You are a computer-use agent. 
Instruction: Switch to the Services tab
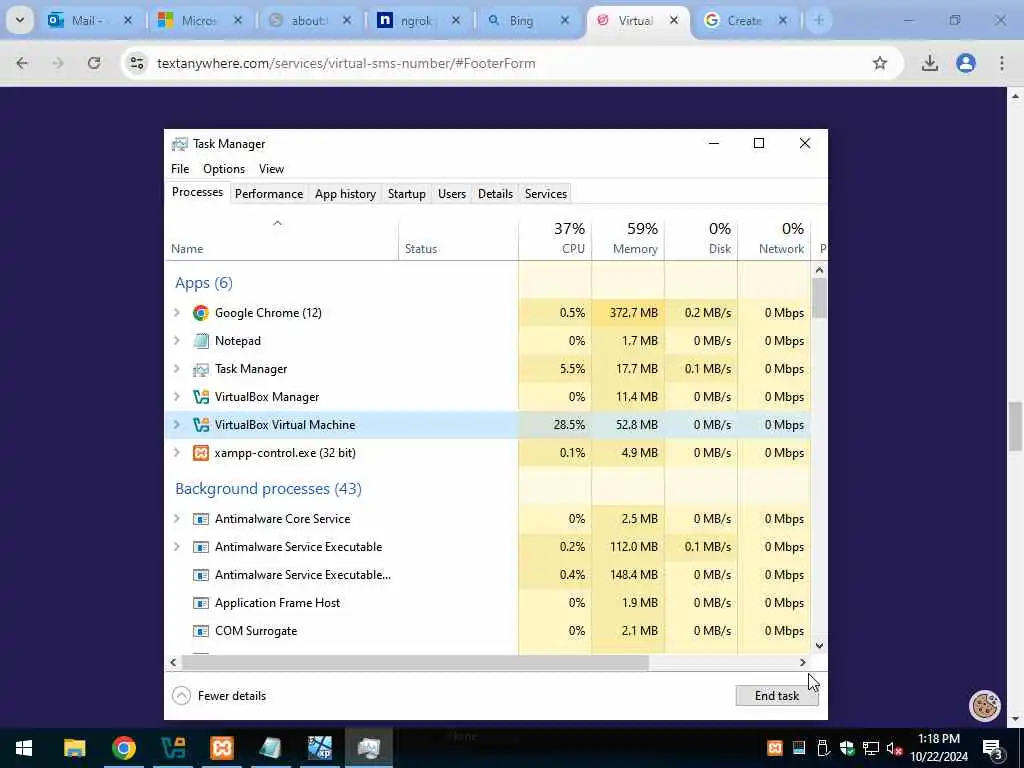(545, 194)
